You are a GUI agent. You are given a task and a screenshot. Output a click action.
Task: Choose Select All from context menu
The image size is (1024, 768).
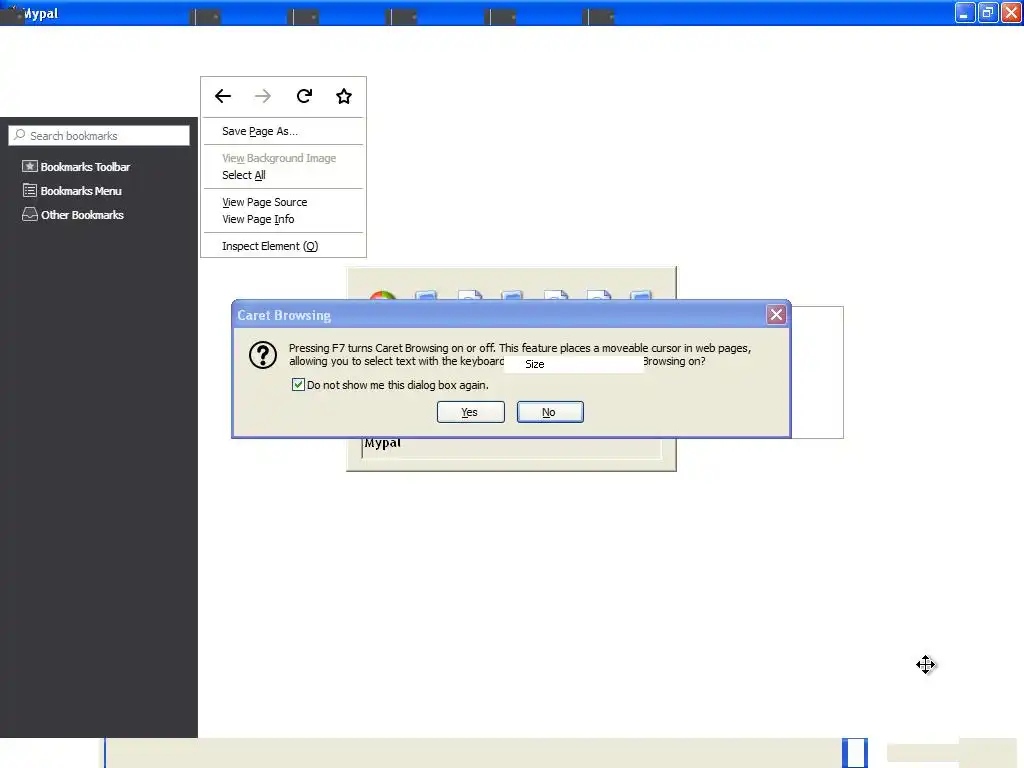click(x=283, y=175)
